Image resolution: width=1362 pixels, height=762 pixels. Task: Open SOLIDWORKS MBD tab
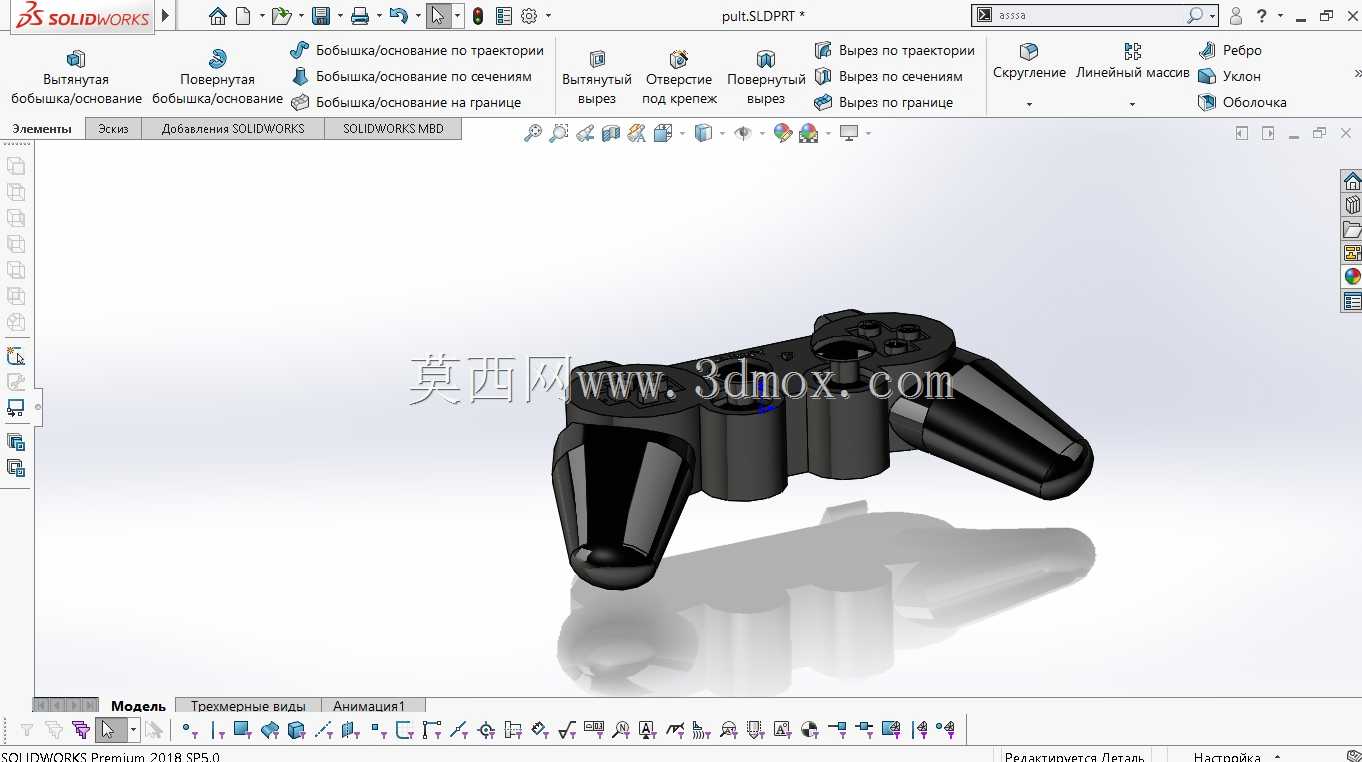tap(393, 129)
